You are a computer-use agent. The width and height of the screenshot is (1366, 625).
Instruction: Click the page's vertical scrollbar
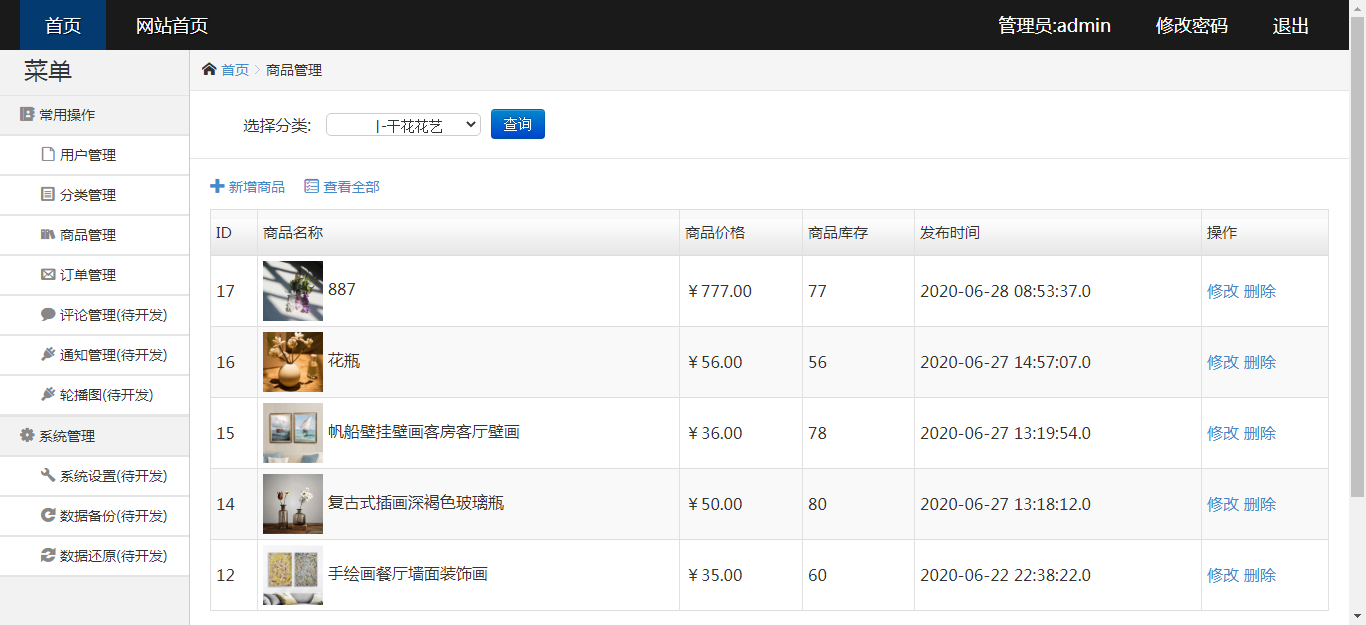pyautogui.click(x=1357, y=250)
